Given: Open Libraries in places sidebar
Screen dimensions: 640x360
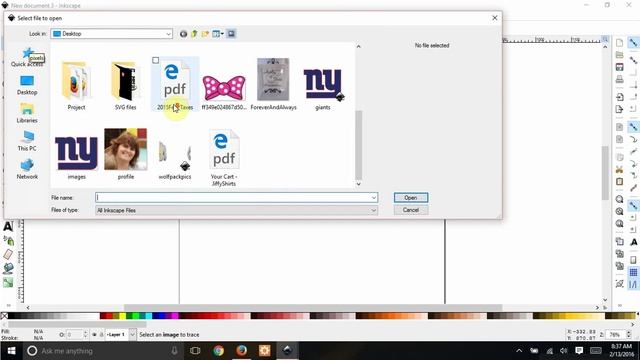Looking at the screenshot, I should click(x=27, y=113).
